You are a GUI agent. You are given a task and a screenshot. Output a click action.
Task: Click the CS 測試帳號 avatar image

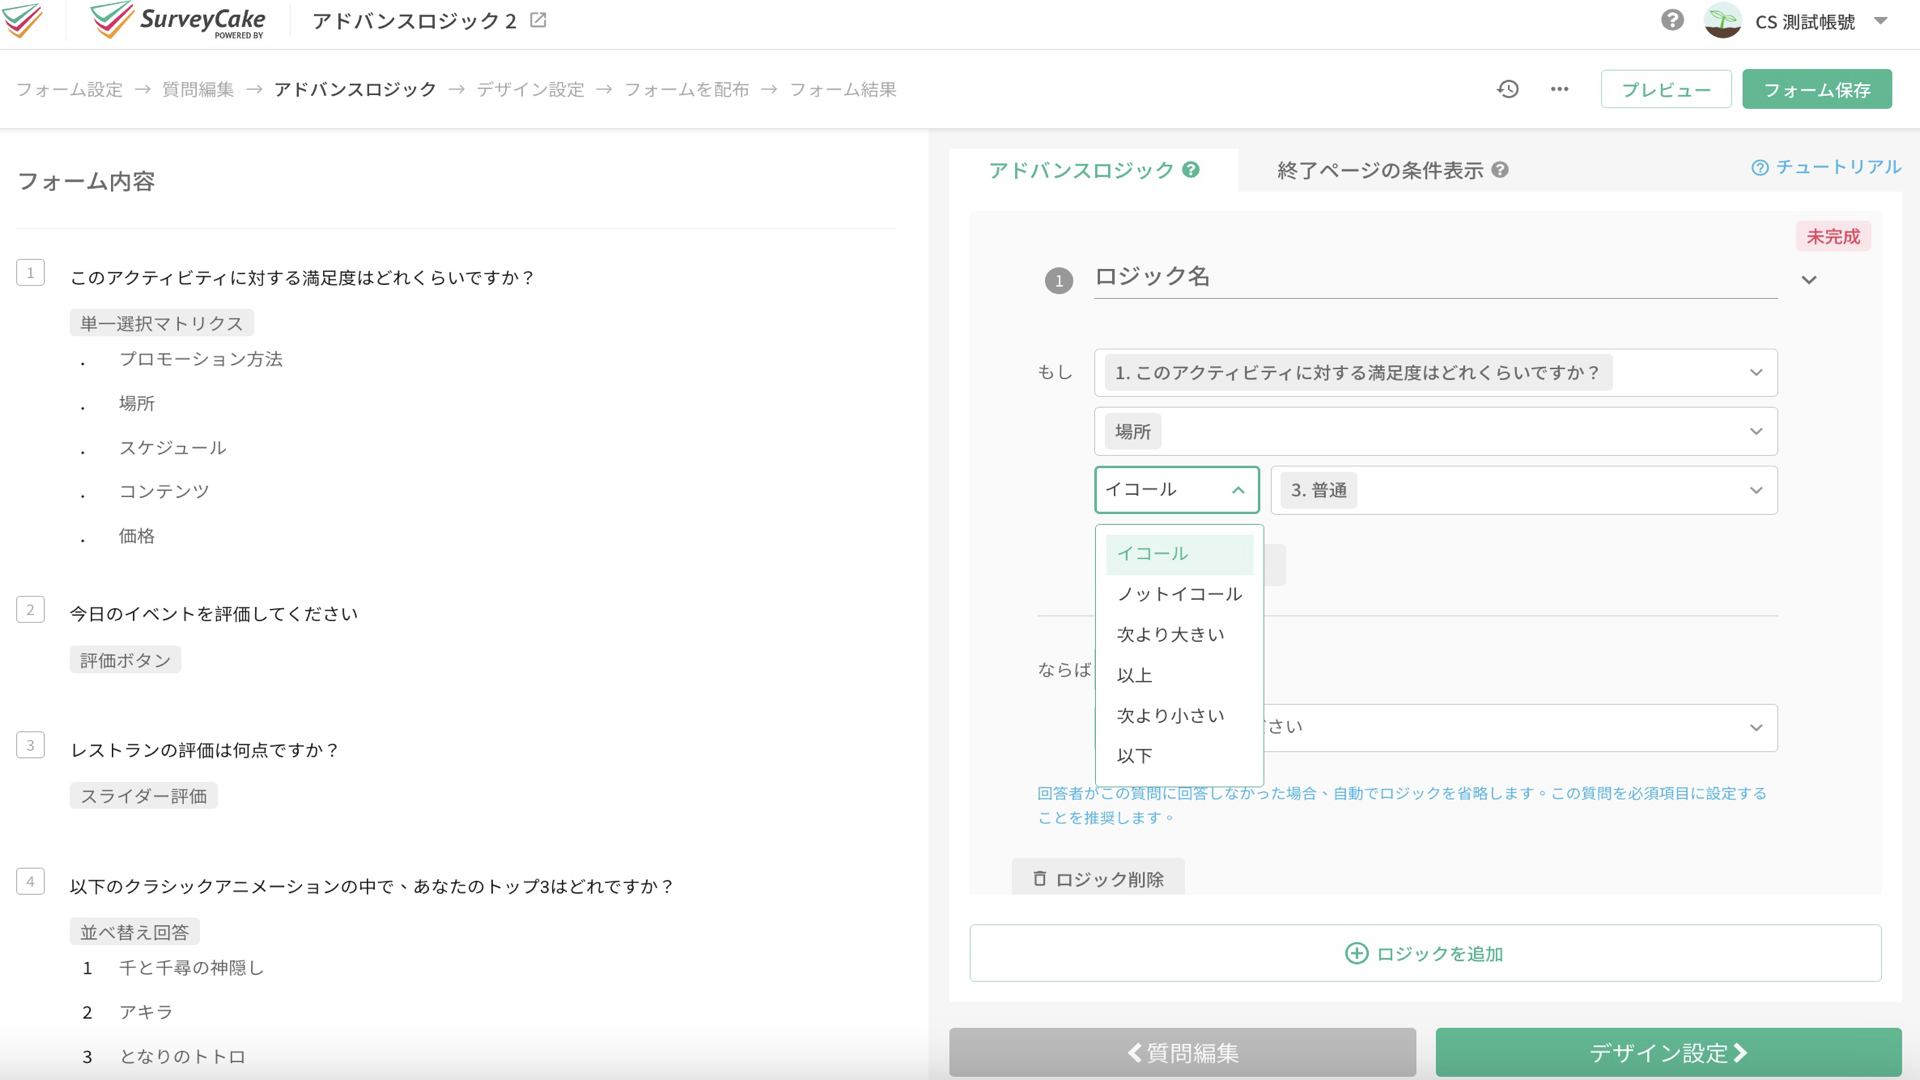click(1722, 20)
